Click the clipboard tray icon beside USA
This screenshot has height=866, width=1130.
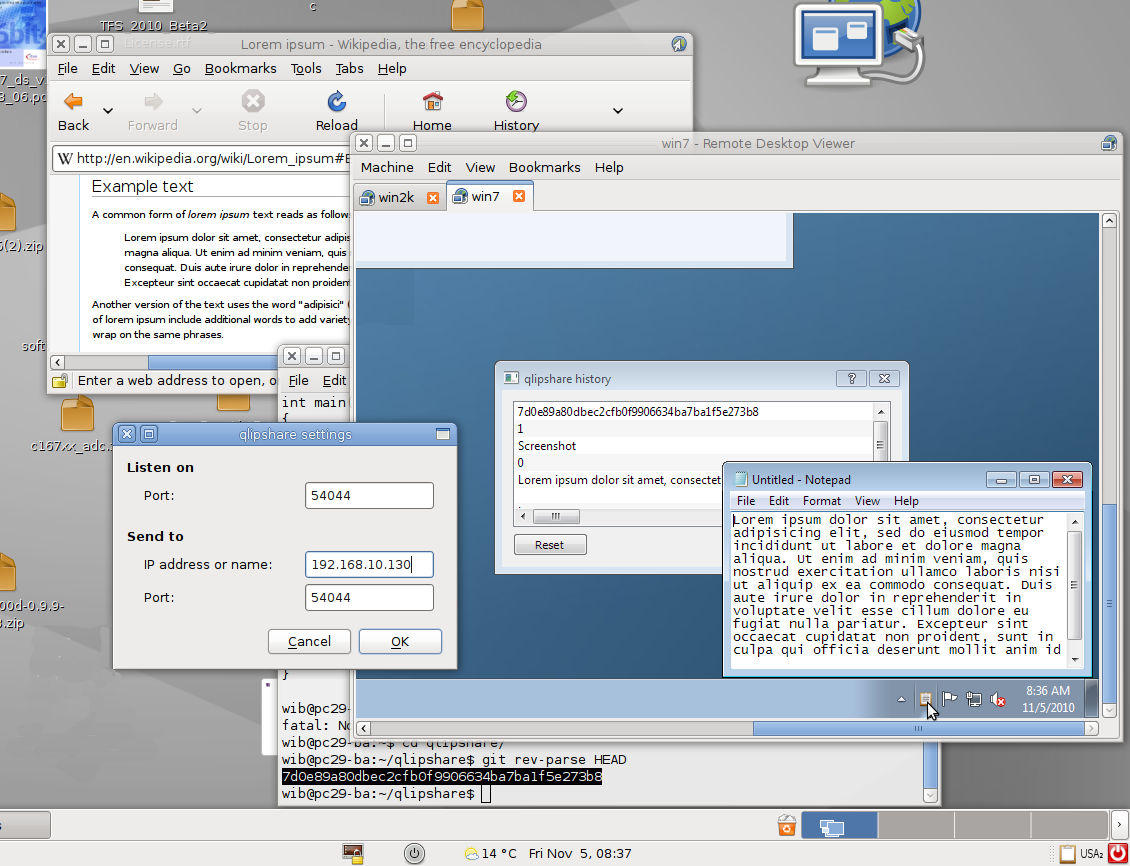tap(1067, 854)
